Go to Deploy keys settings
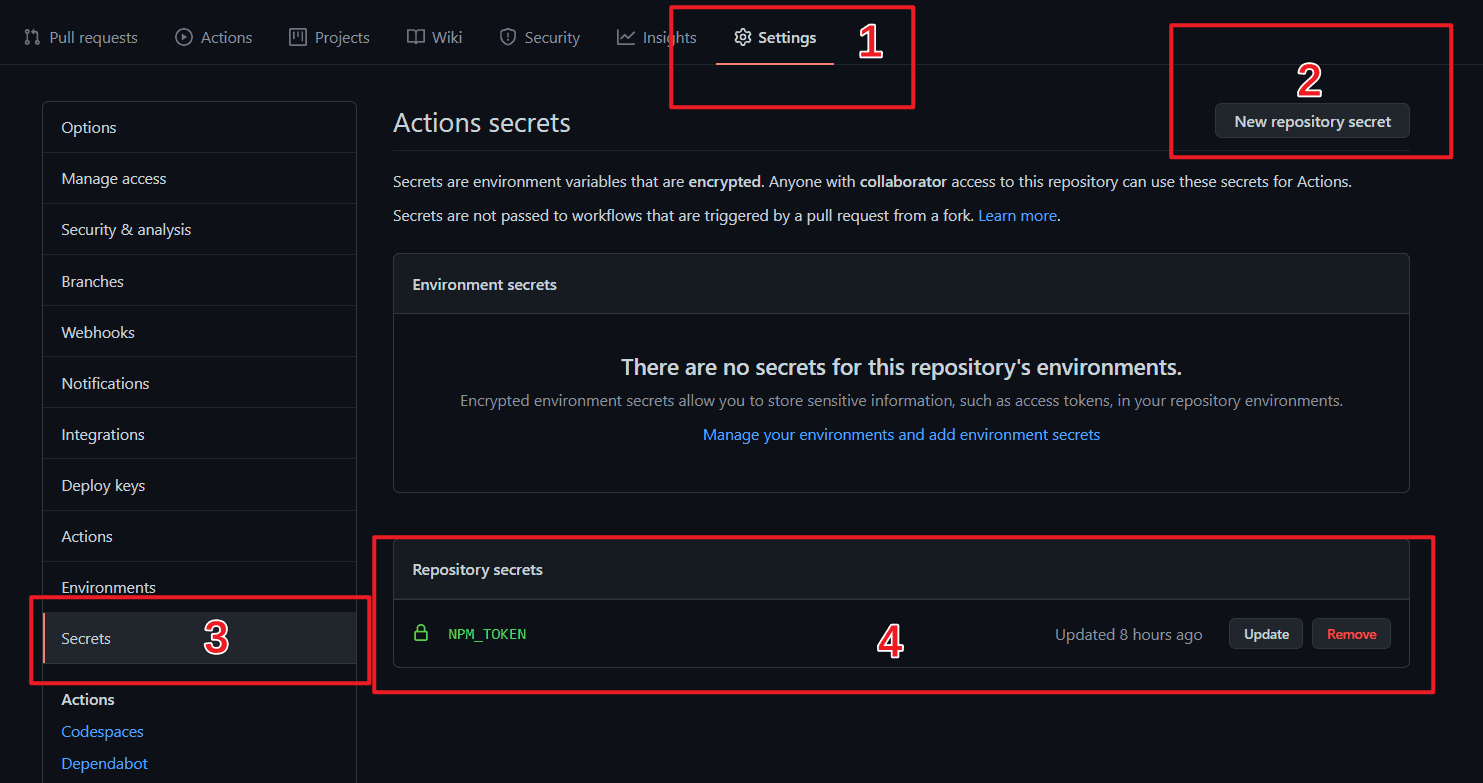 (103, 485)
